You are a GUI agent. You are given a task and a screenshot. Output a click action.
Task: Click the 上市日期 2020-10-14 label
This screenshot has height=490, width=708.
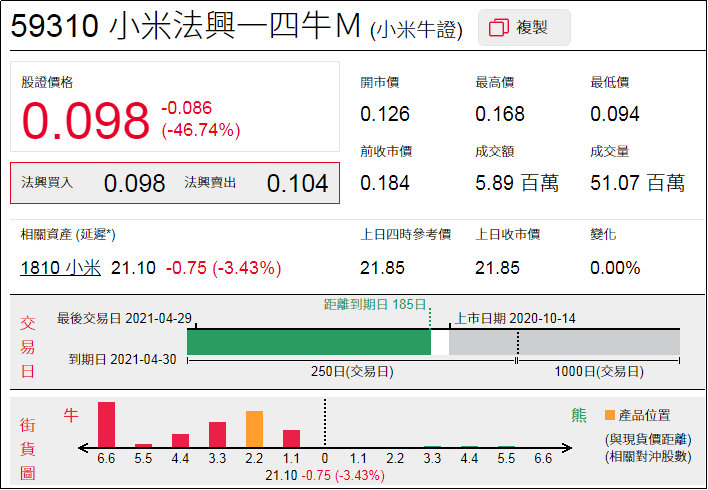click(x=515, y=319)
